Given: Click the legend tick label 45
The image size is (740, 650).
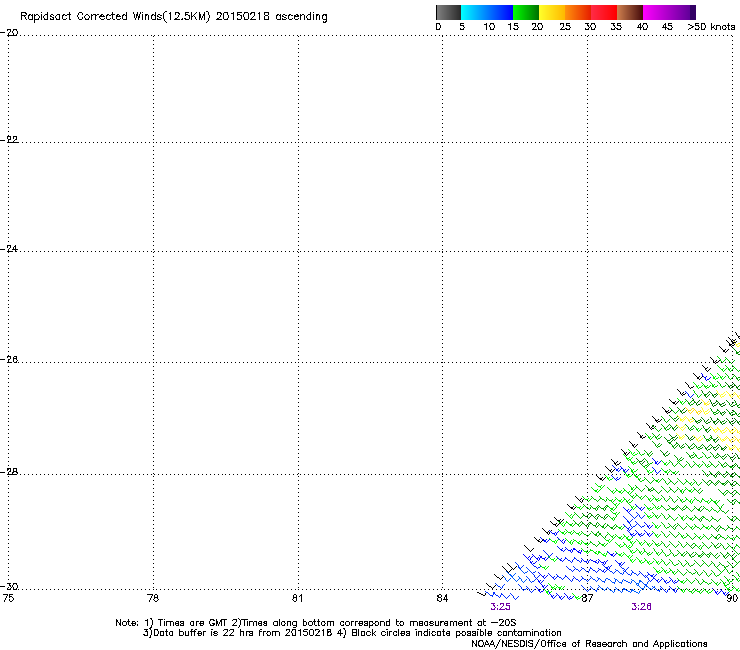Looking at the screenshot, I should 667,27.
